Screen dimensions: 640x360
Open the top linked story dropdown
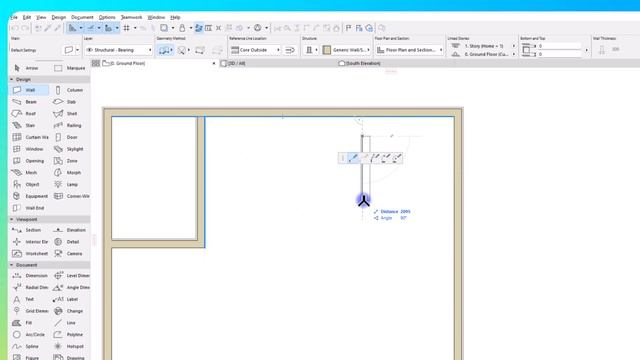click(x=483, y=46)
